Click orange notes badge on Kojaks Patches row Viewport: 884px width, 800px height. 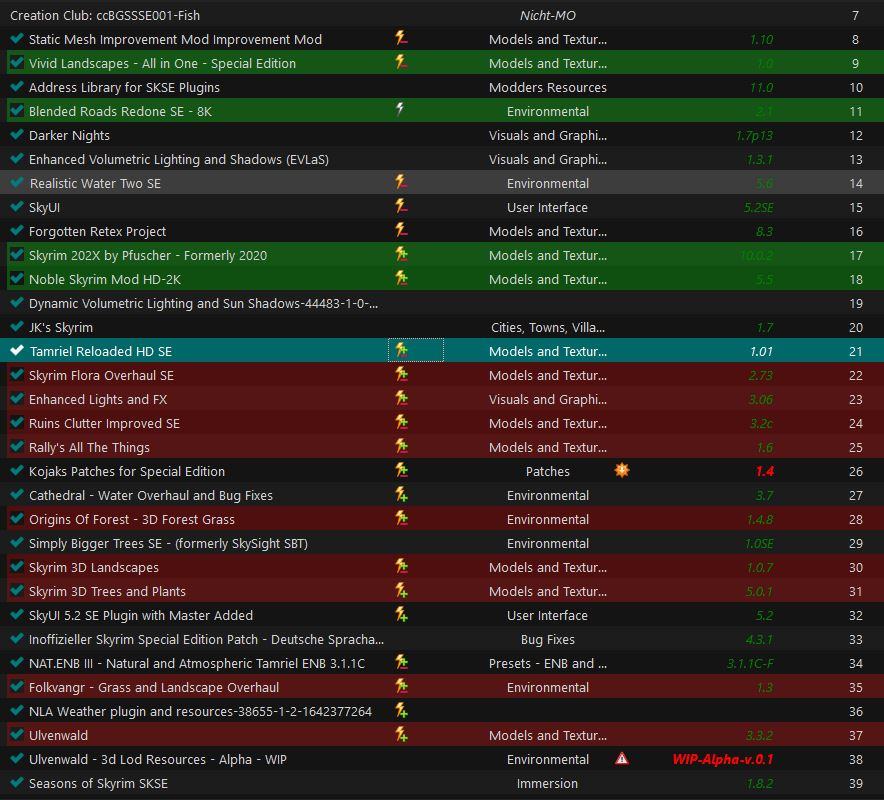[622, 470]
